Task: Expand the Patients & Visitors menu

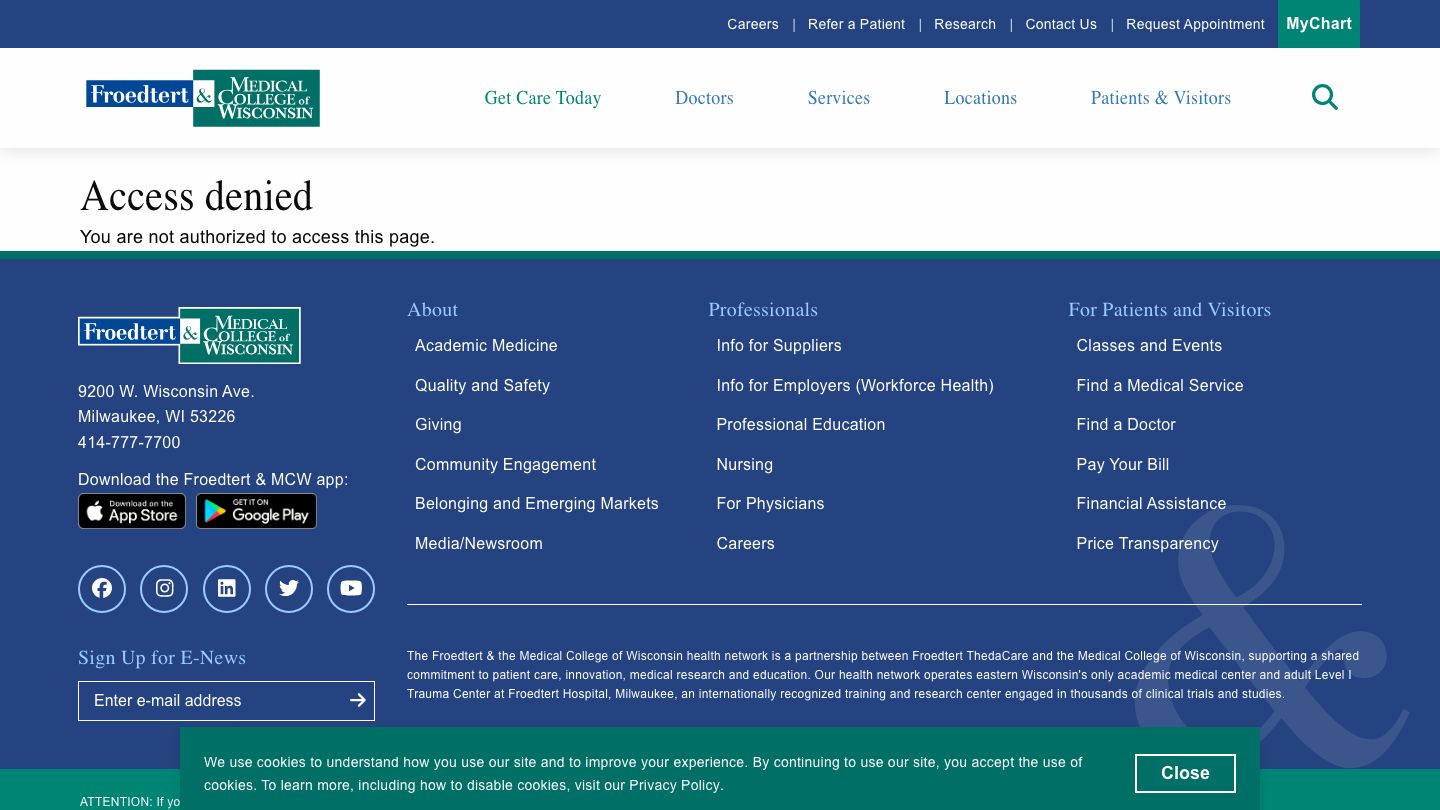Action: [1160, 98]
